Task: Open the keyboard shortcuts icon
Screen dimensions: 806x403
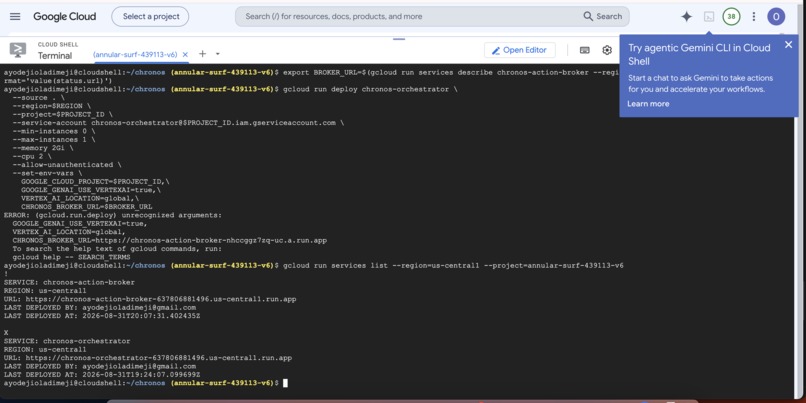Action: pos(584,50)
